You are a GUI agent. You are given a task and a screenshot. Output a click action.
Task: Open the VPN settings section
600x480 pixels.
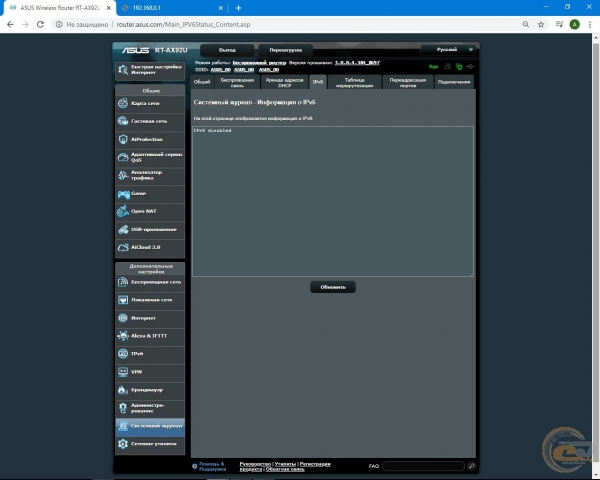tap(149, 371)
